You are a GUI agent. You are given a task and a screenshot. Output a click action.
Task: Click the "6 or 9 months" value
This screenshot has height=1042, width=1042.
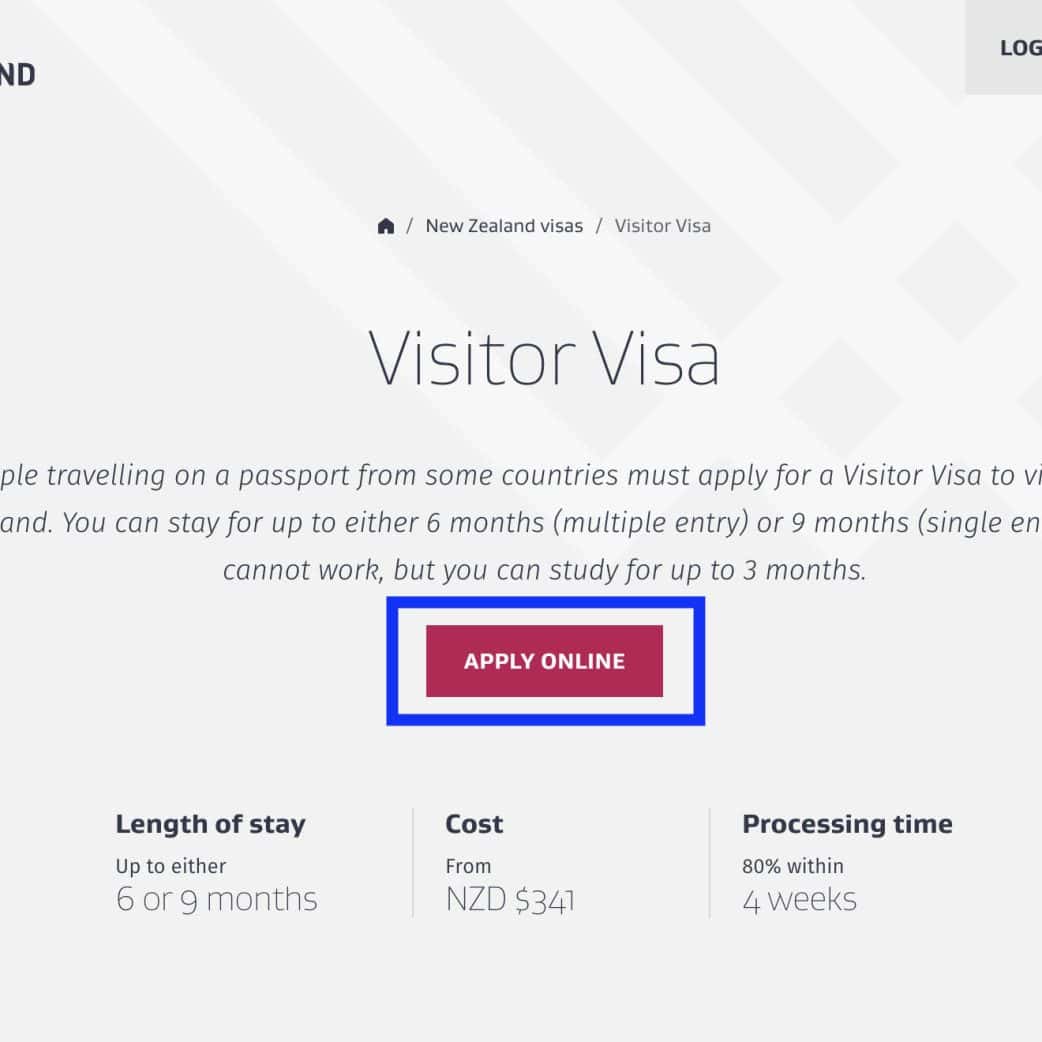(216, 899)
